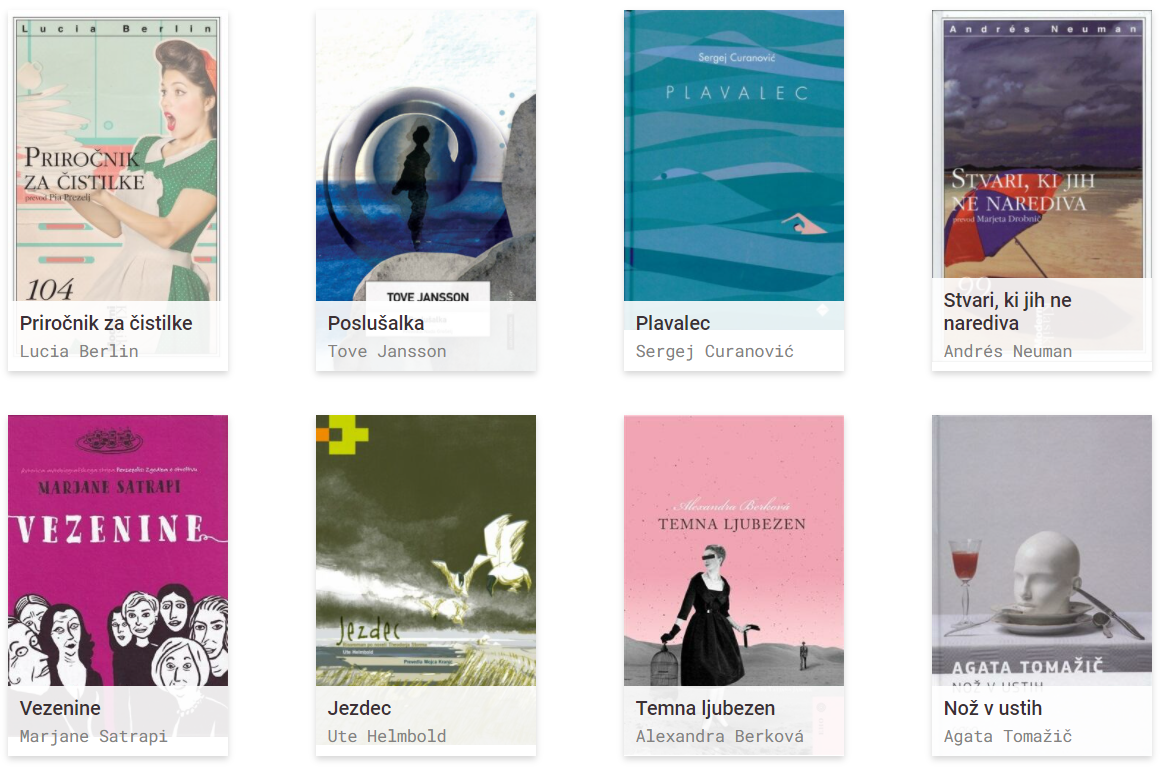This screenshot has width=1162, height=773.
Task: Select the Nož v ustih cover
Action: point(1042,550)
